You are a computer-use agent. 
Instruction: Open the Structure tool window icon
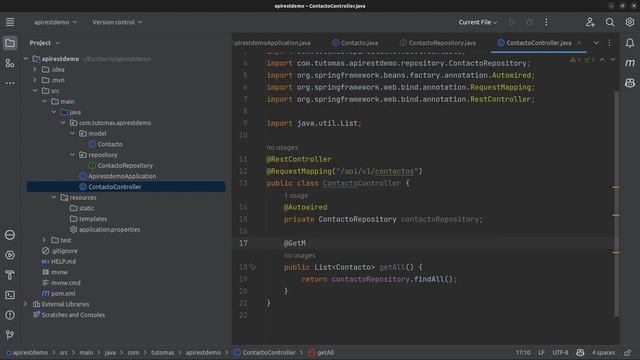[x=10, y=63]
